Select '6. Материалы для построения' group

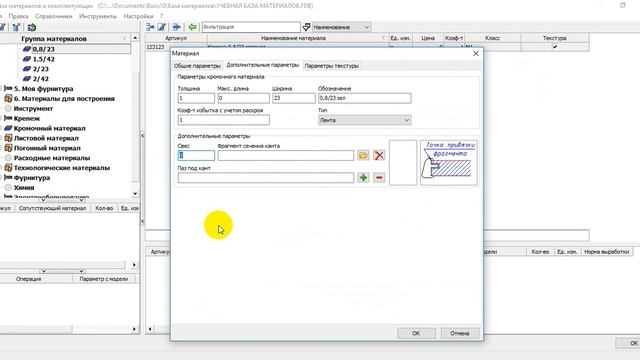pos(64,99)
